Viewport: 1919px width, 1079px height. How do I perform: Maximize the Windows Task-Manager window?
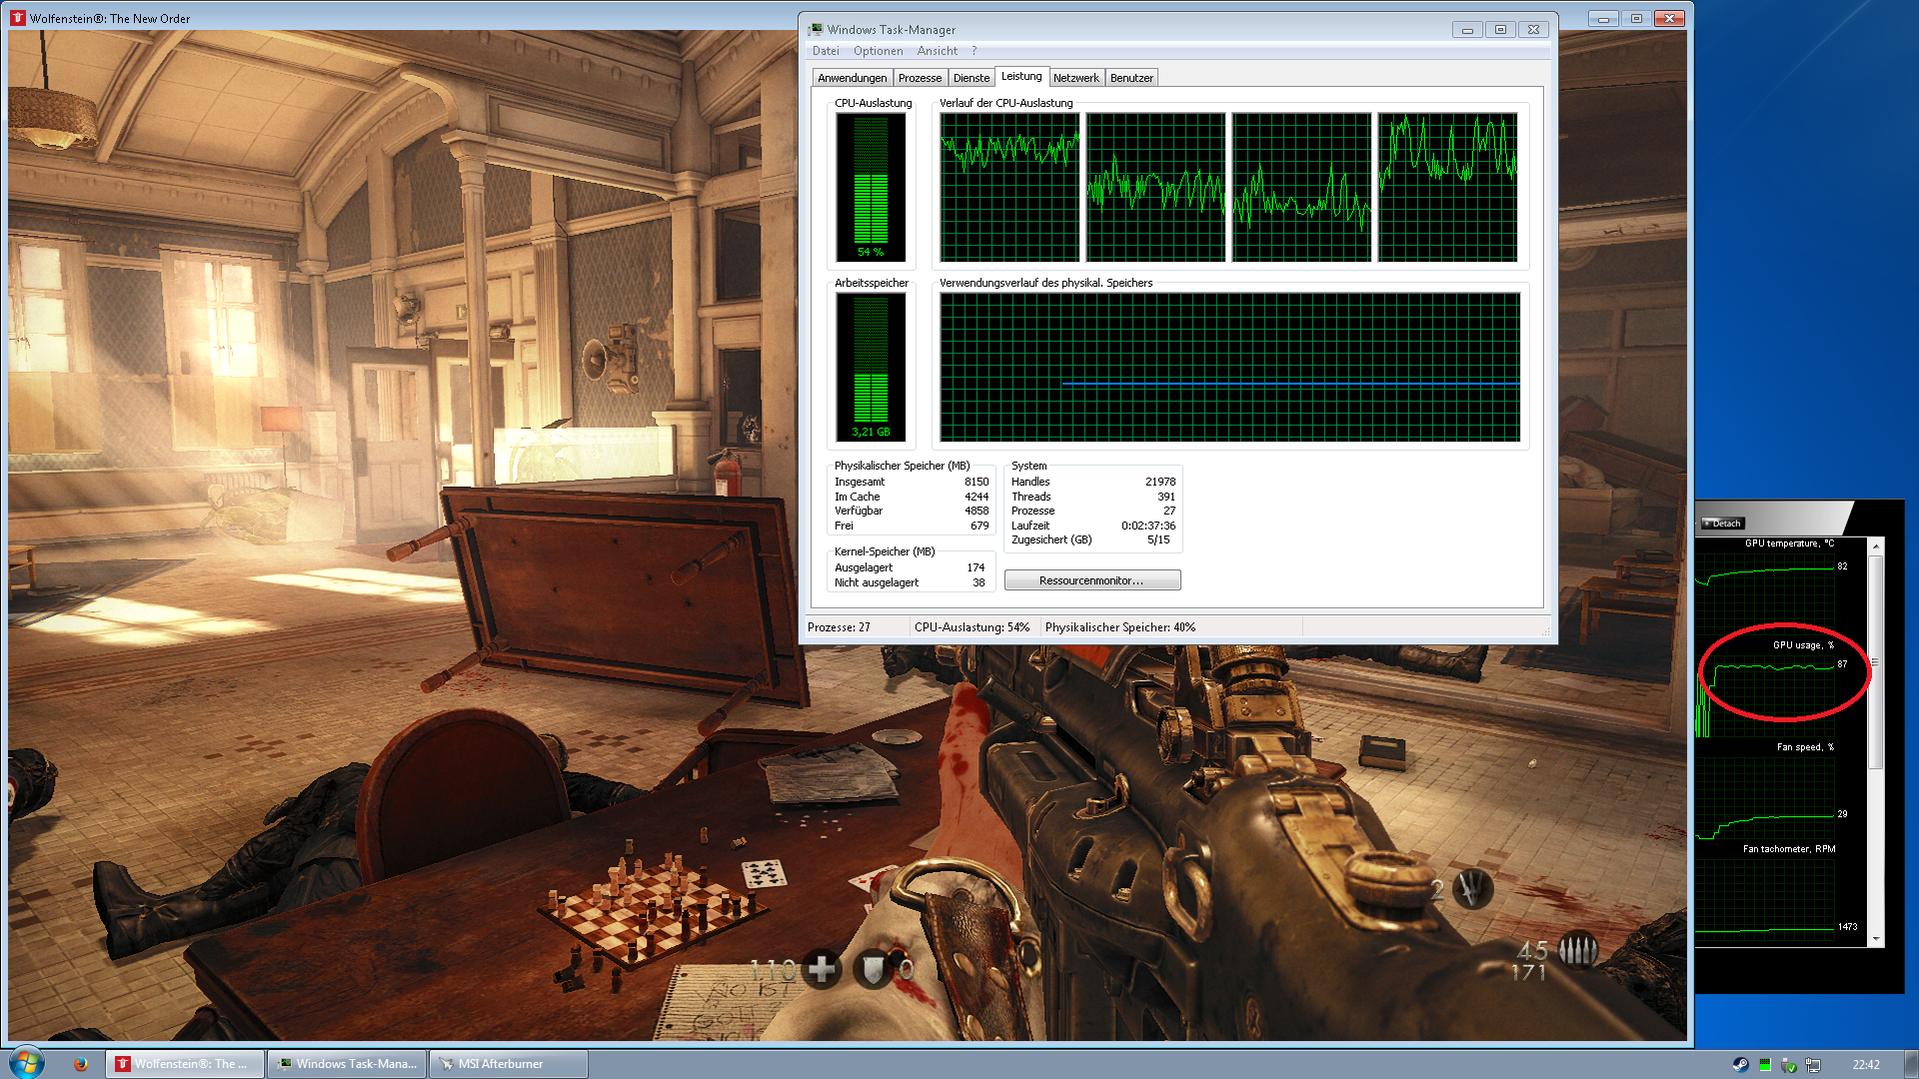[1500, 30]
